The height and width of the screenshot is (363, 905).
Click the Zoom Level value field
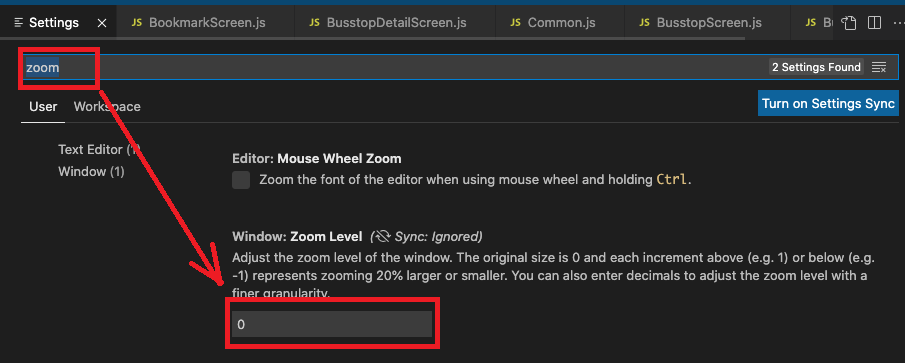point(332,324)
